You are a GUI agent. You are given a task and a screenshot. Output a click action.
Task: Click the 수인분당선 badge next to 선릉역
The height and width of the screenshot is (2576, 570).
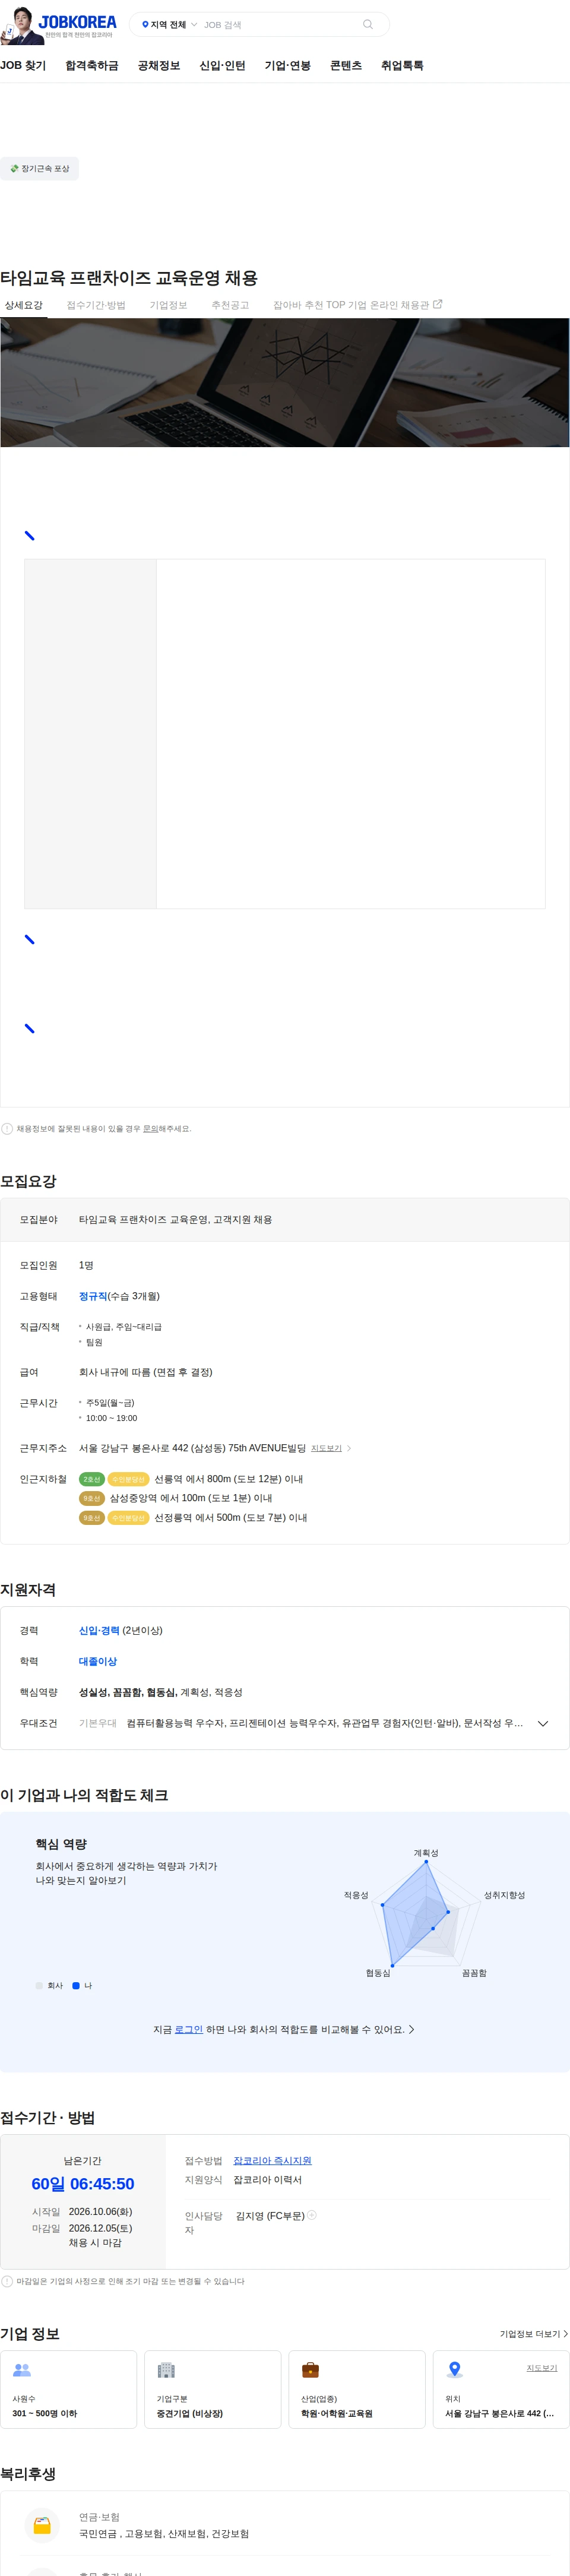click(x=128, y=1479)
